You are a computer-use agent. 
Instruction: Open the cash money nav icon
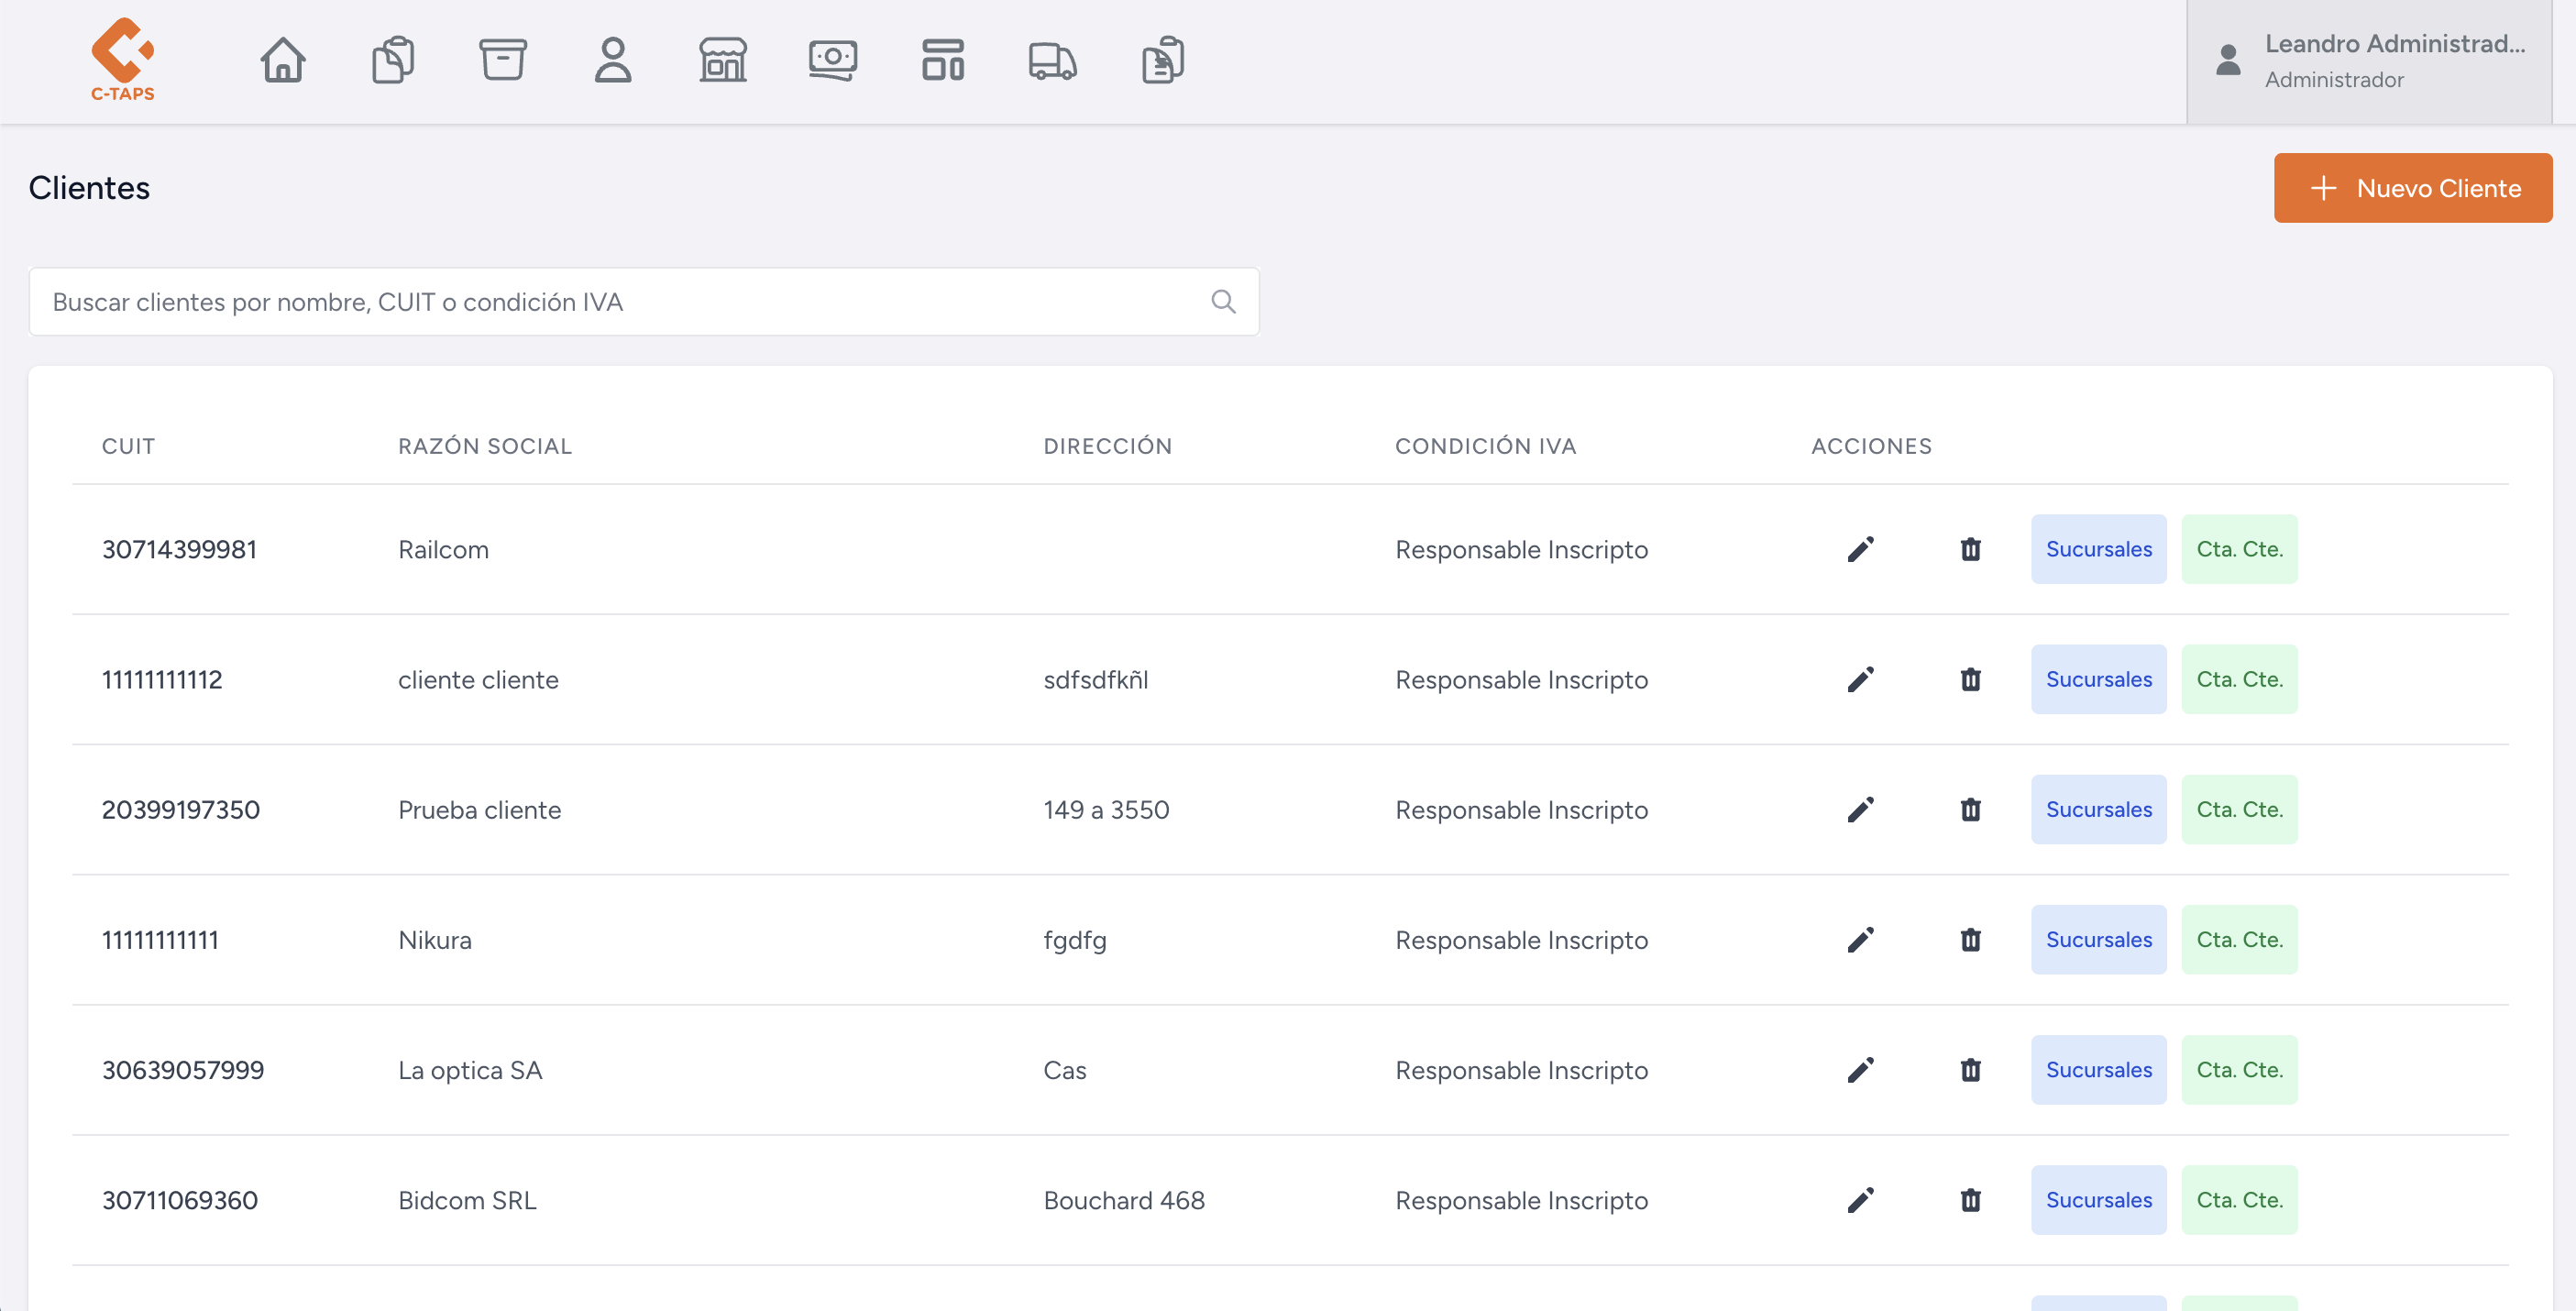[833, 60]
